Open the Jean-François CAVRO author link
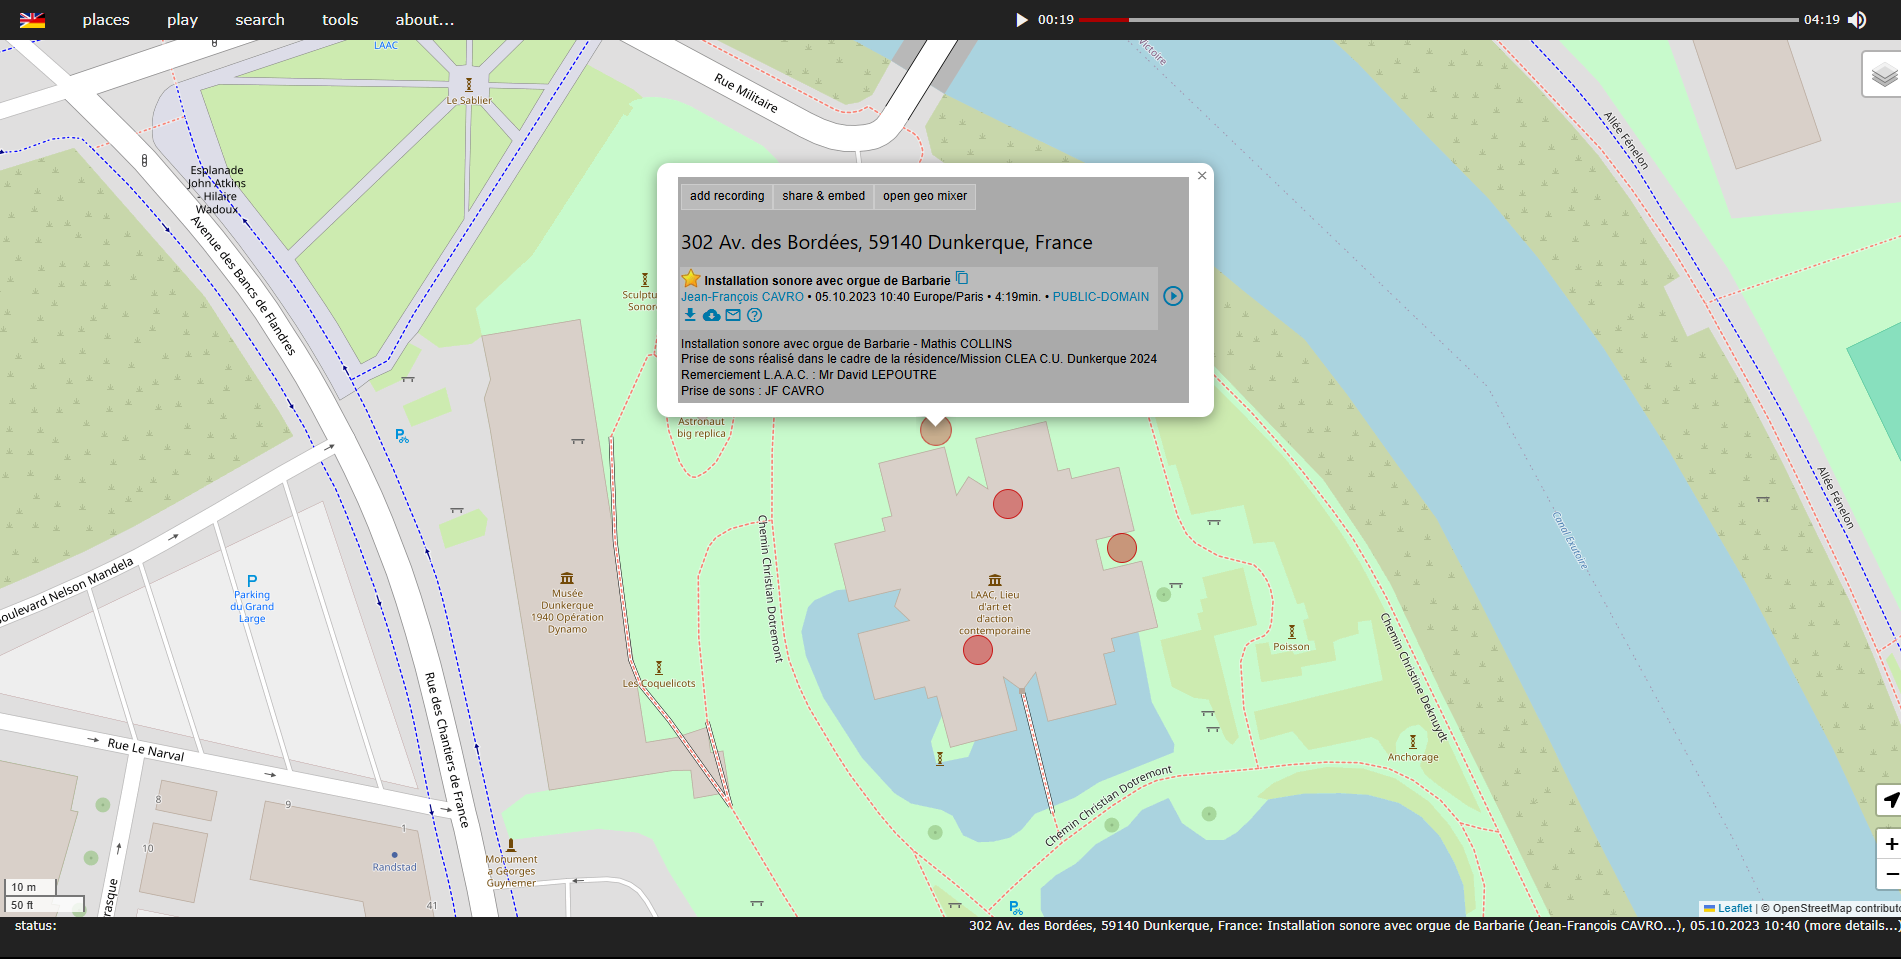The height and width of the screenshot is (959, 1901). pyautogui.click(x=742, y=297)
